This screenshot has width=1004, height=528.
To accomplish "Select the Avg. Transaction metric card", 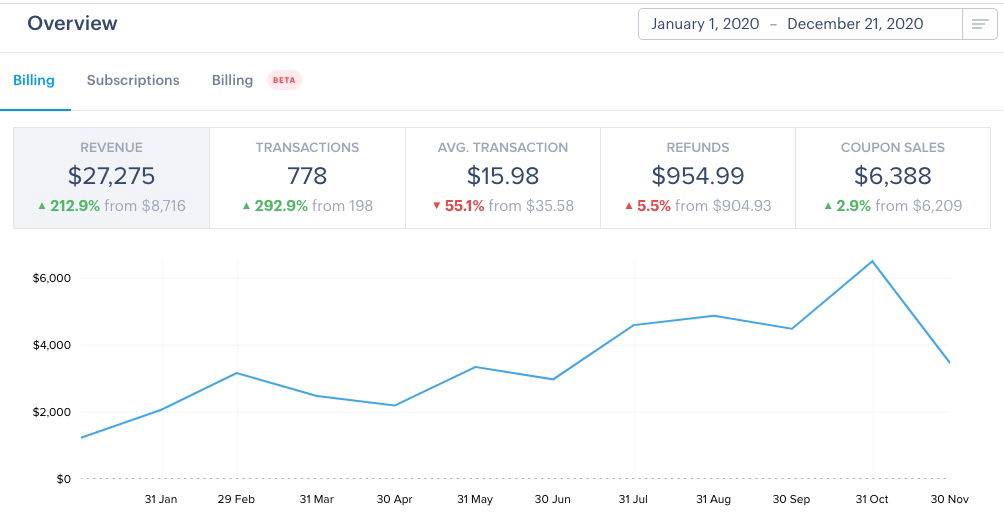I will pos(502,177).
